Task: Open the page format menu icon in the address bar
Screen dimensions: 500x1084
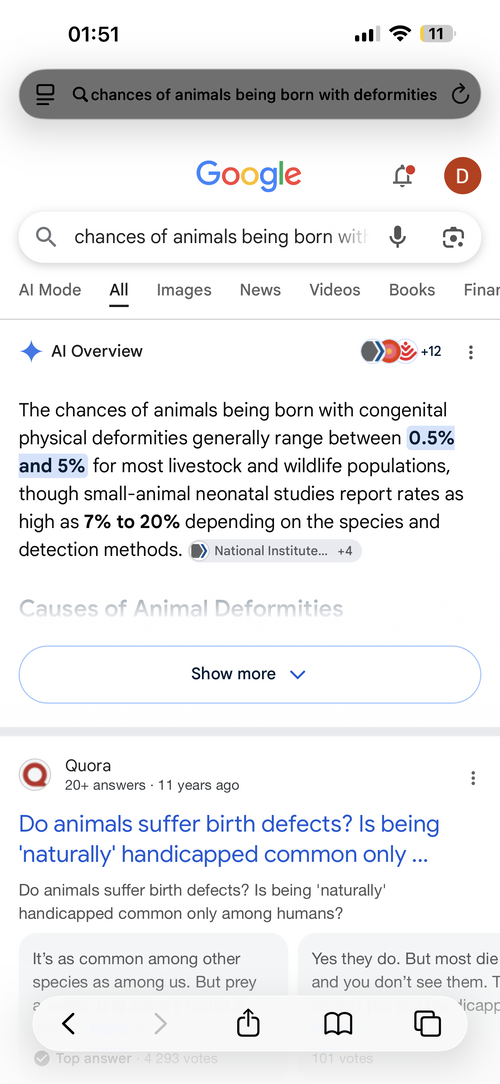Action: [x=45, y=95]
